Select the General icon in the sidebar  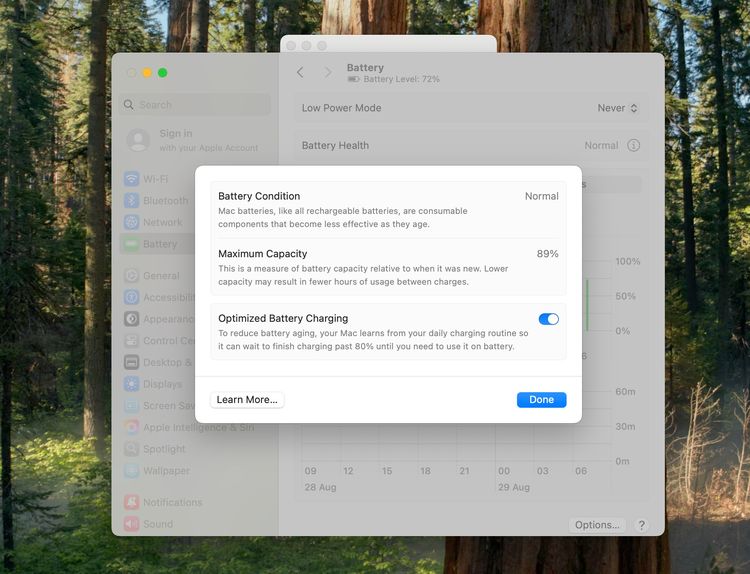(132, 276)
